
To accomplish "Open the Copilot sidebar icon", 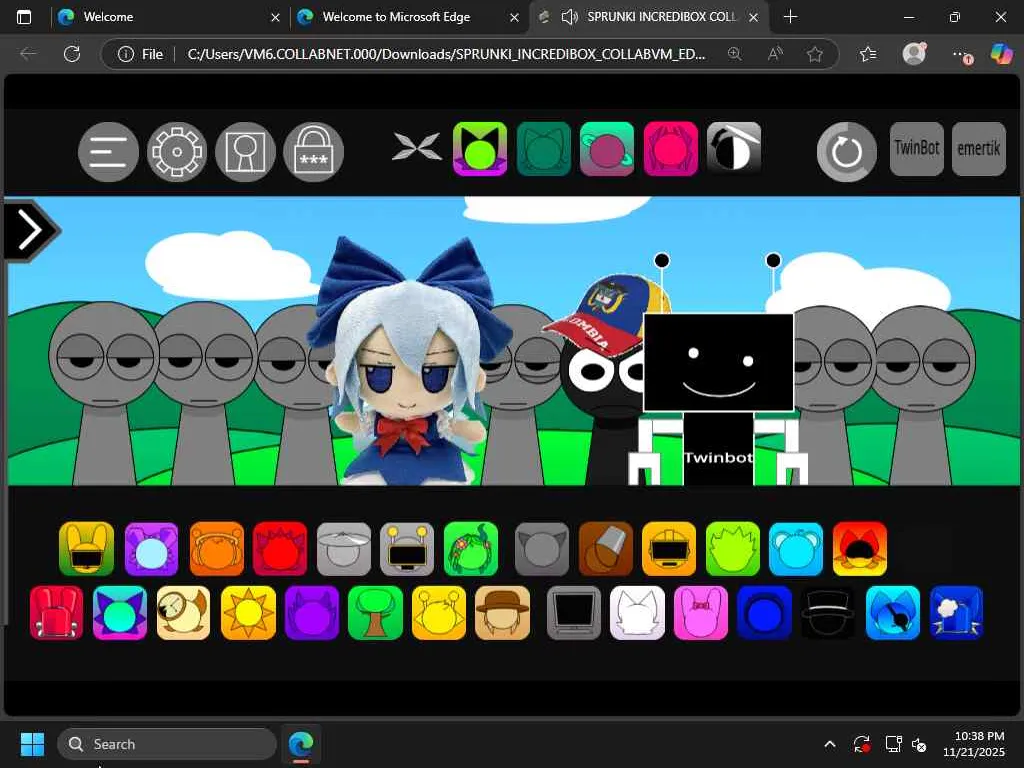I will point(1000,54).
